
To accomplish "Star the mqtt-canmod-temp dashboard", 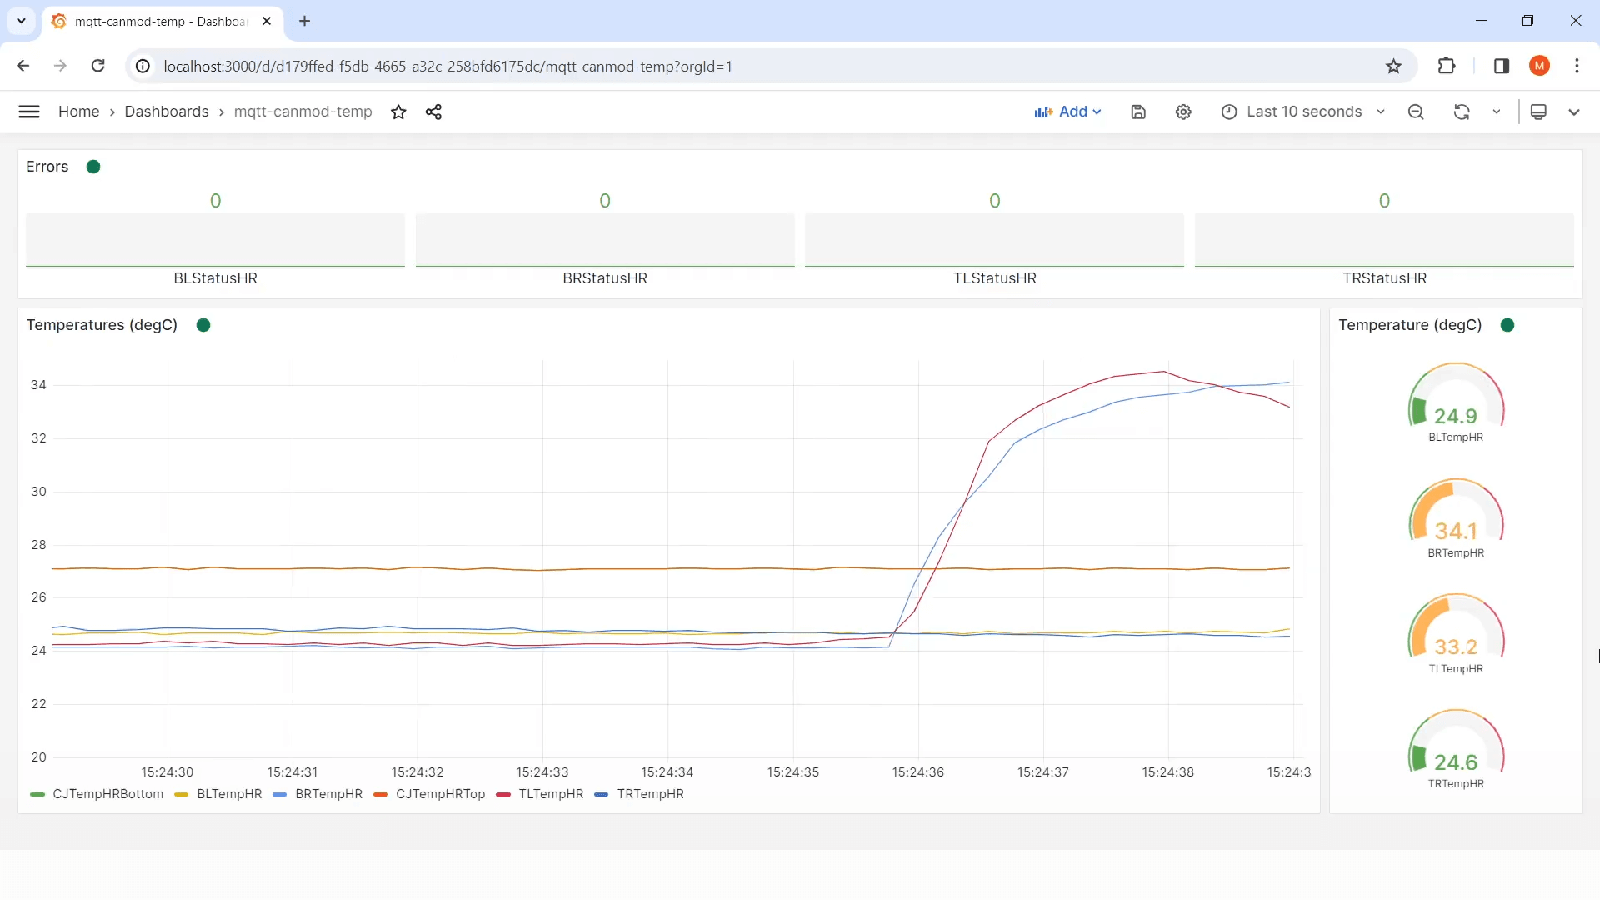I will coord(399,112).
